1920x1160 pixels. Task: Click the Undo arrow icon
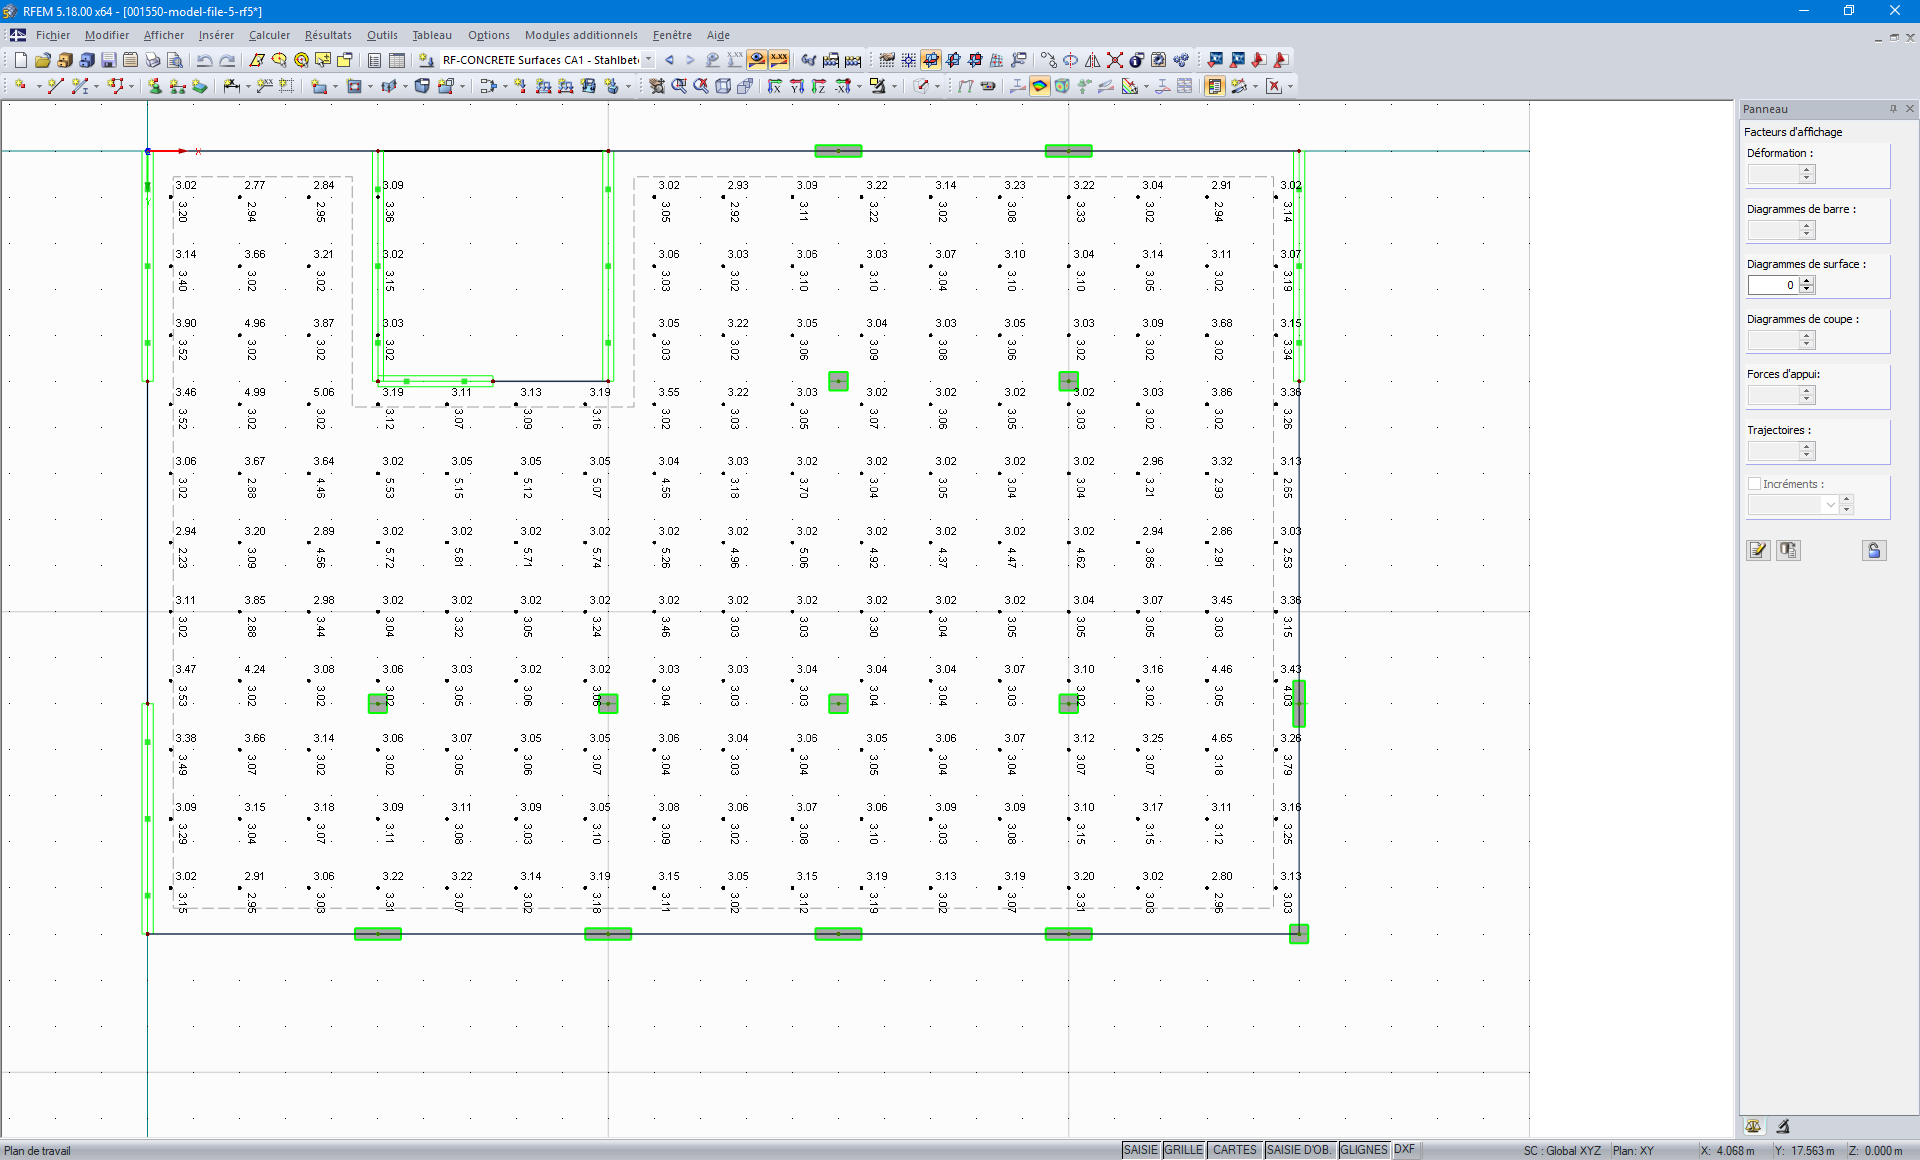click(204, 60)
